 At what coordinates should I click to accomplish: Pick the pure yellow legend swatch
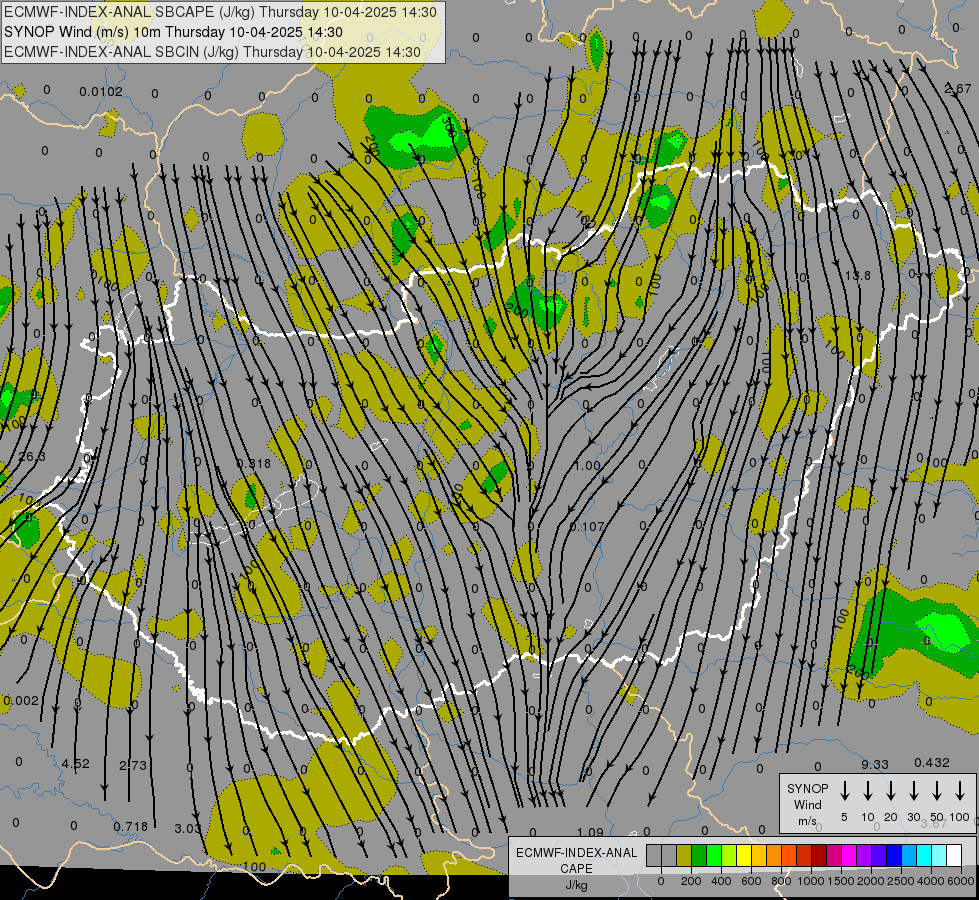tap(744, 855)
